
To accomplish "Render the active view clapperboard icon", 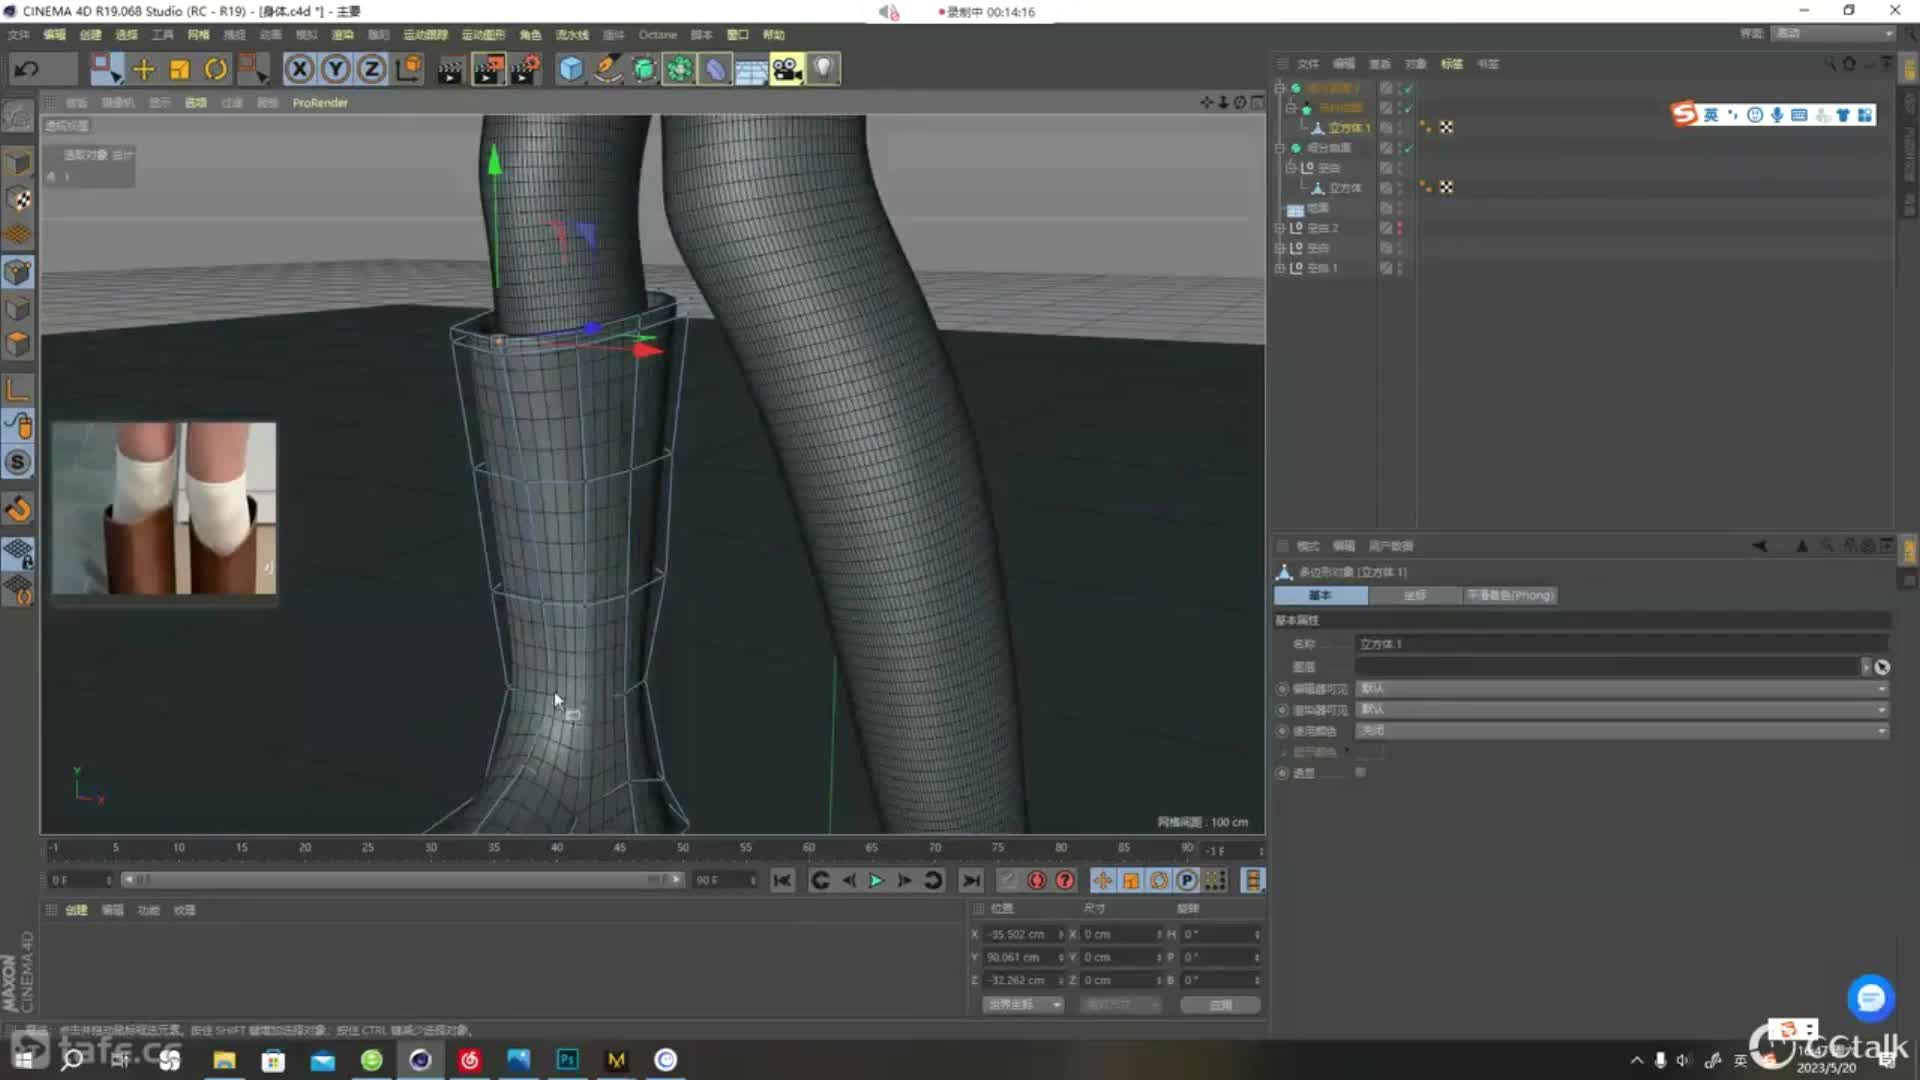I will pos(451,69).
